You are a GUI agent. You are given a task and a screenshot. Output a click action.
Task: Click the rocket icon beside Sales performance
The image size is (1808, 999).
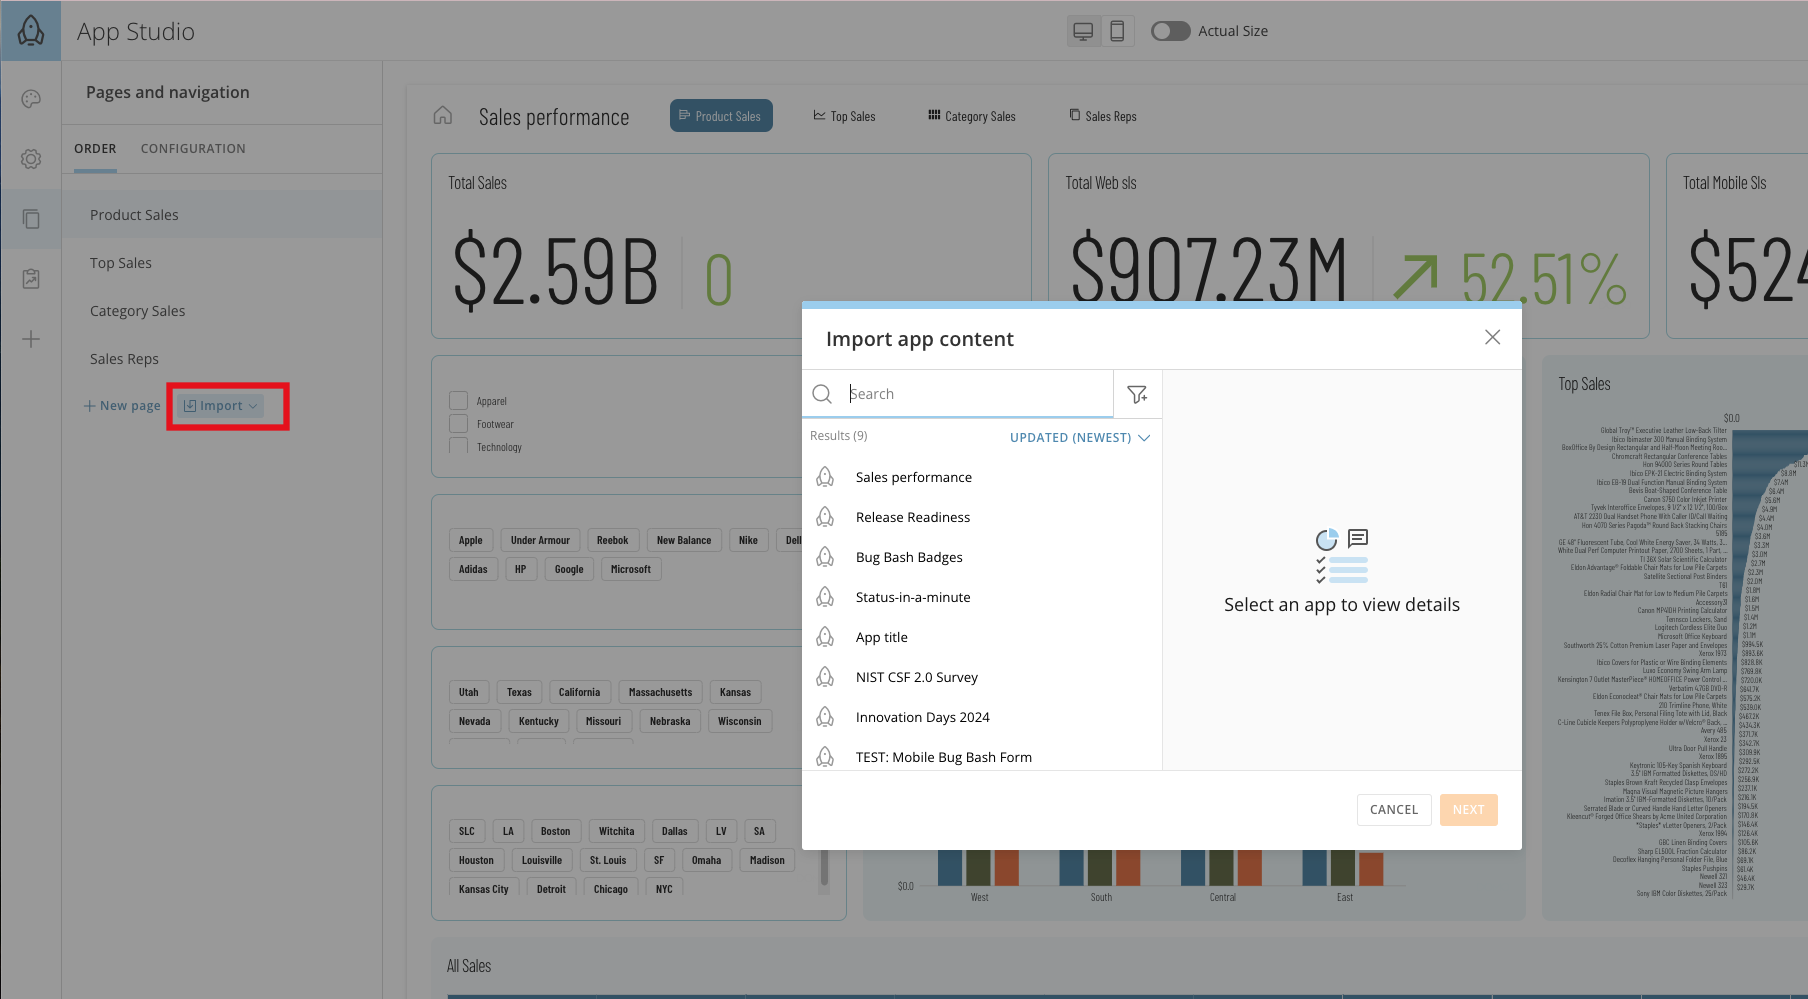tap(825, 477)
